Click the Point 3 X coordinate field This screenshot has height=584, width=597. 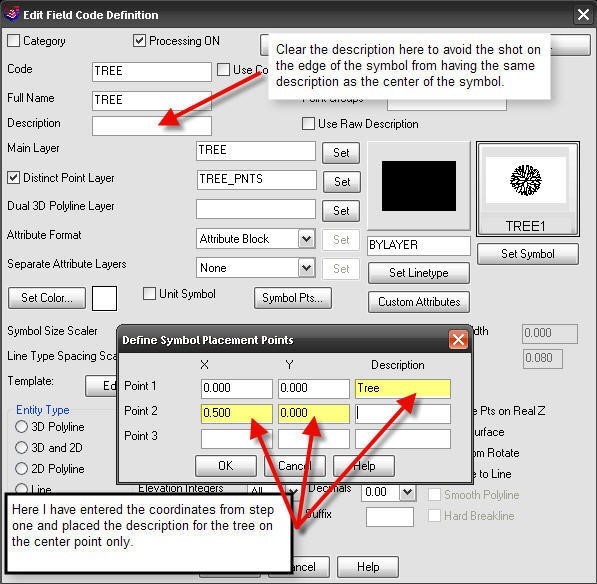pyautogui.click(x=236, y=439)
